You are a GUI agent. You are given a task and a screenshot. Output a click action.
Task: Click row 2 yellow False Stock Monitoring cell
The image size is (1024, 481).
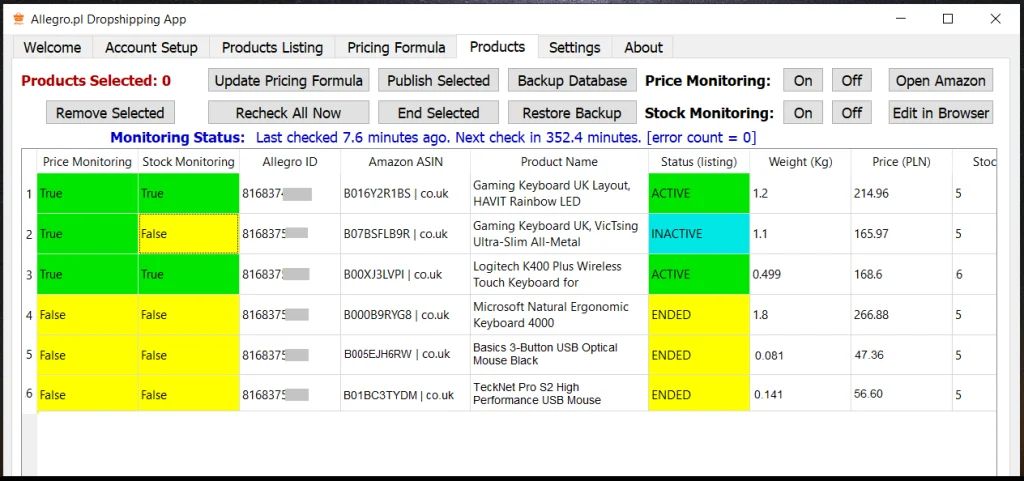pos(189,234)
